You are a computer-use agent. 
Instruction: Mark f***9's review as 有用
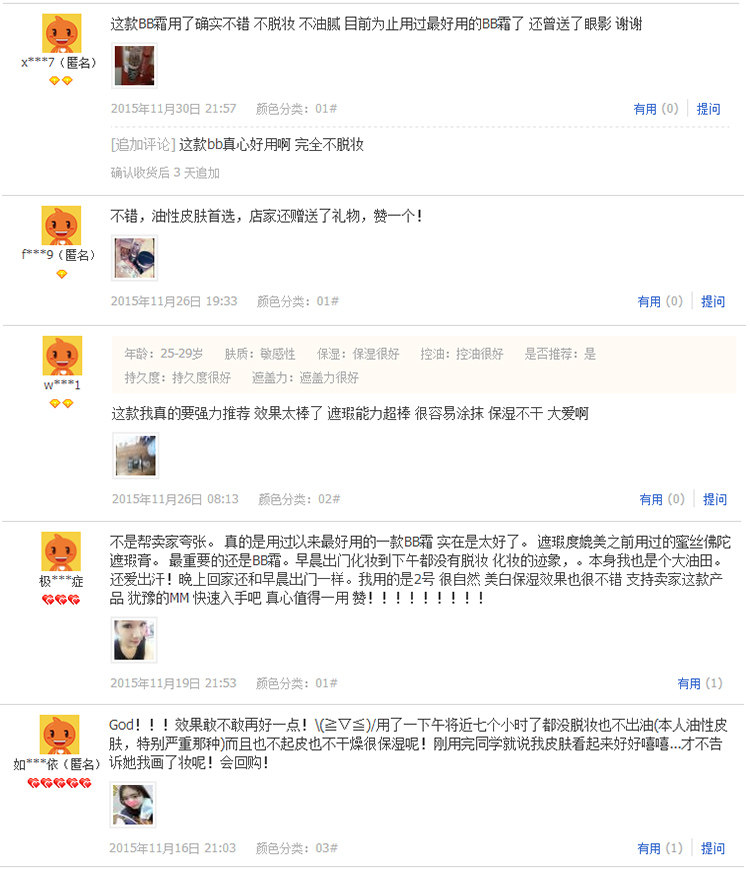(x=660, y=301)
